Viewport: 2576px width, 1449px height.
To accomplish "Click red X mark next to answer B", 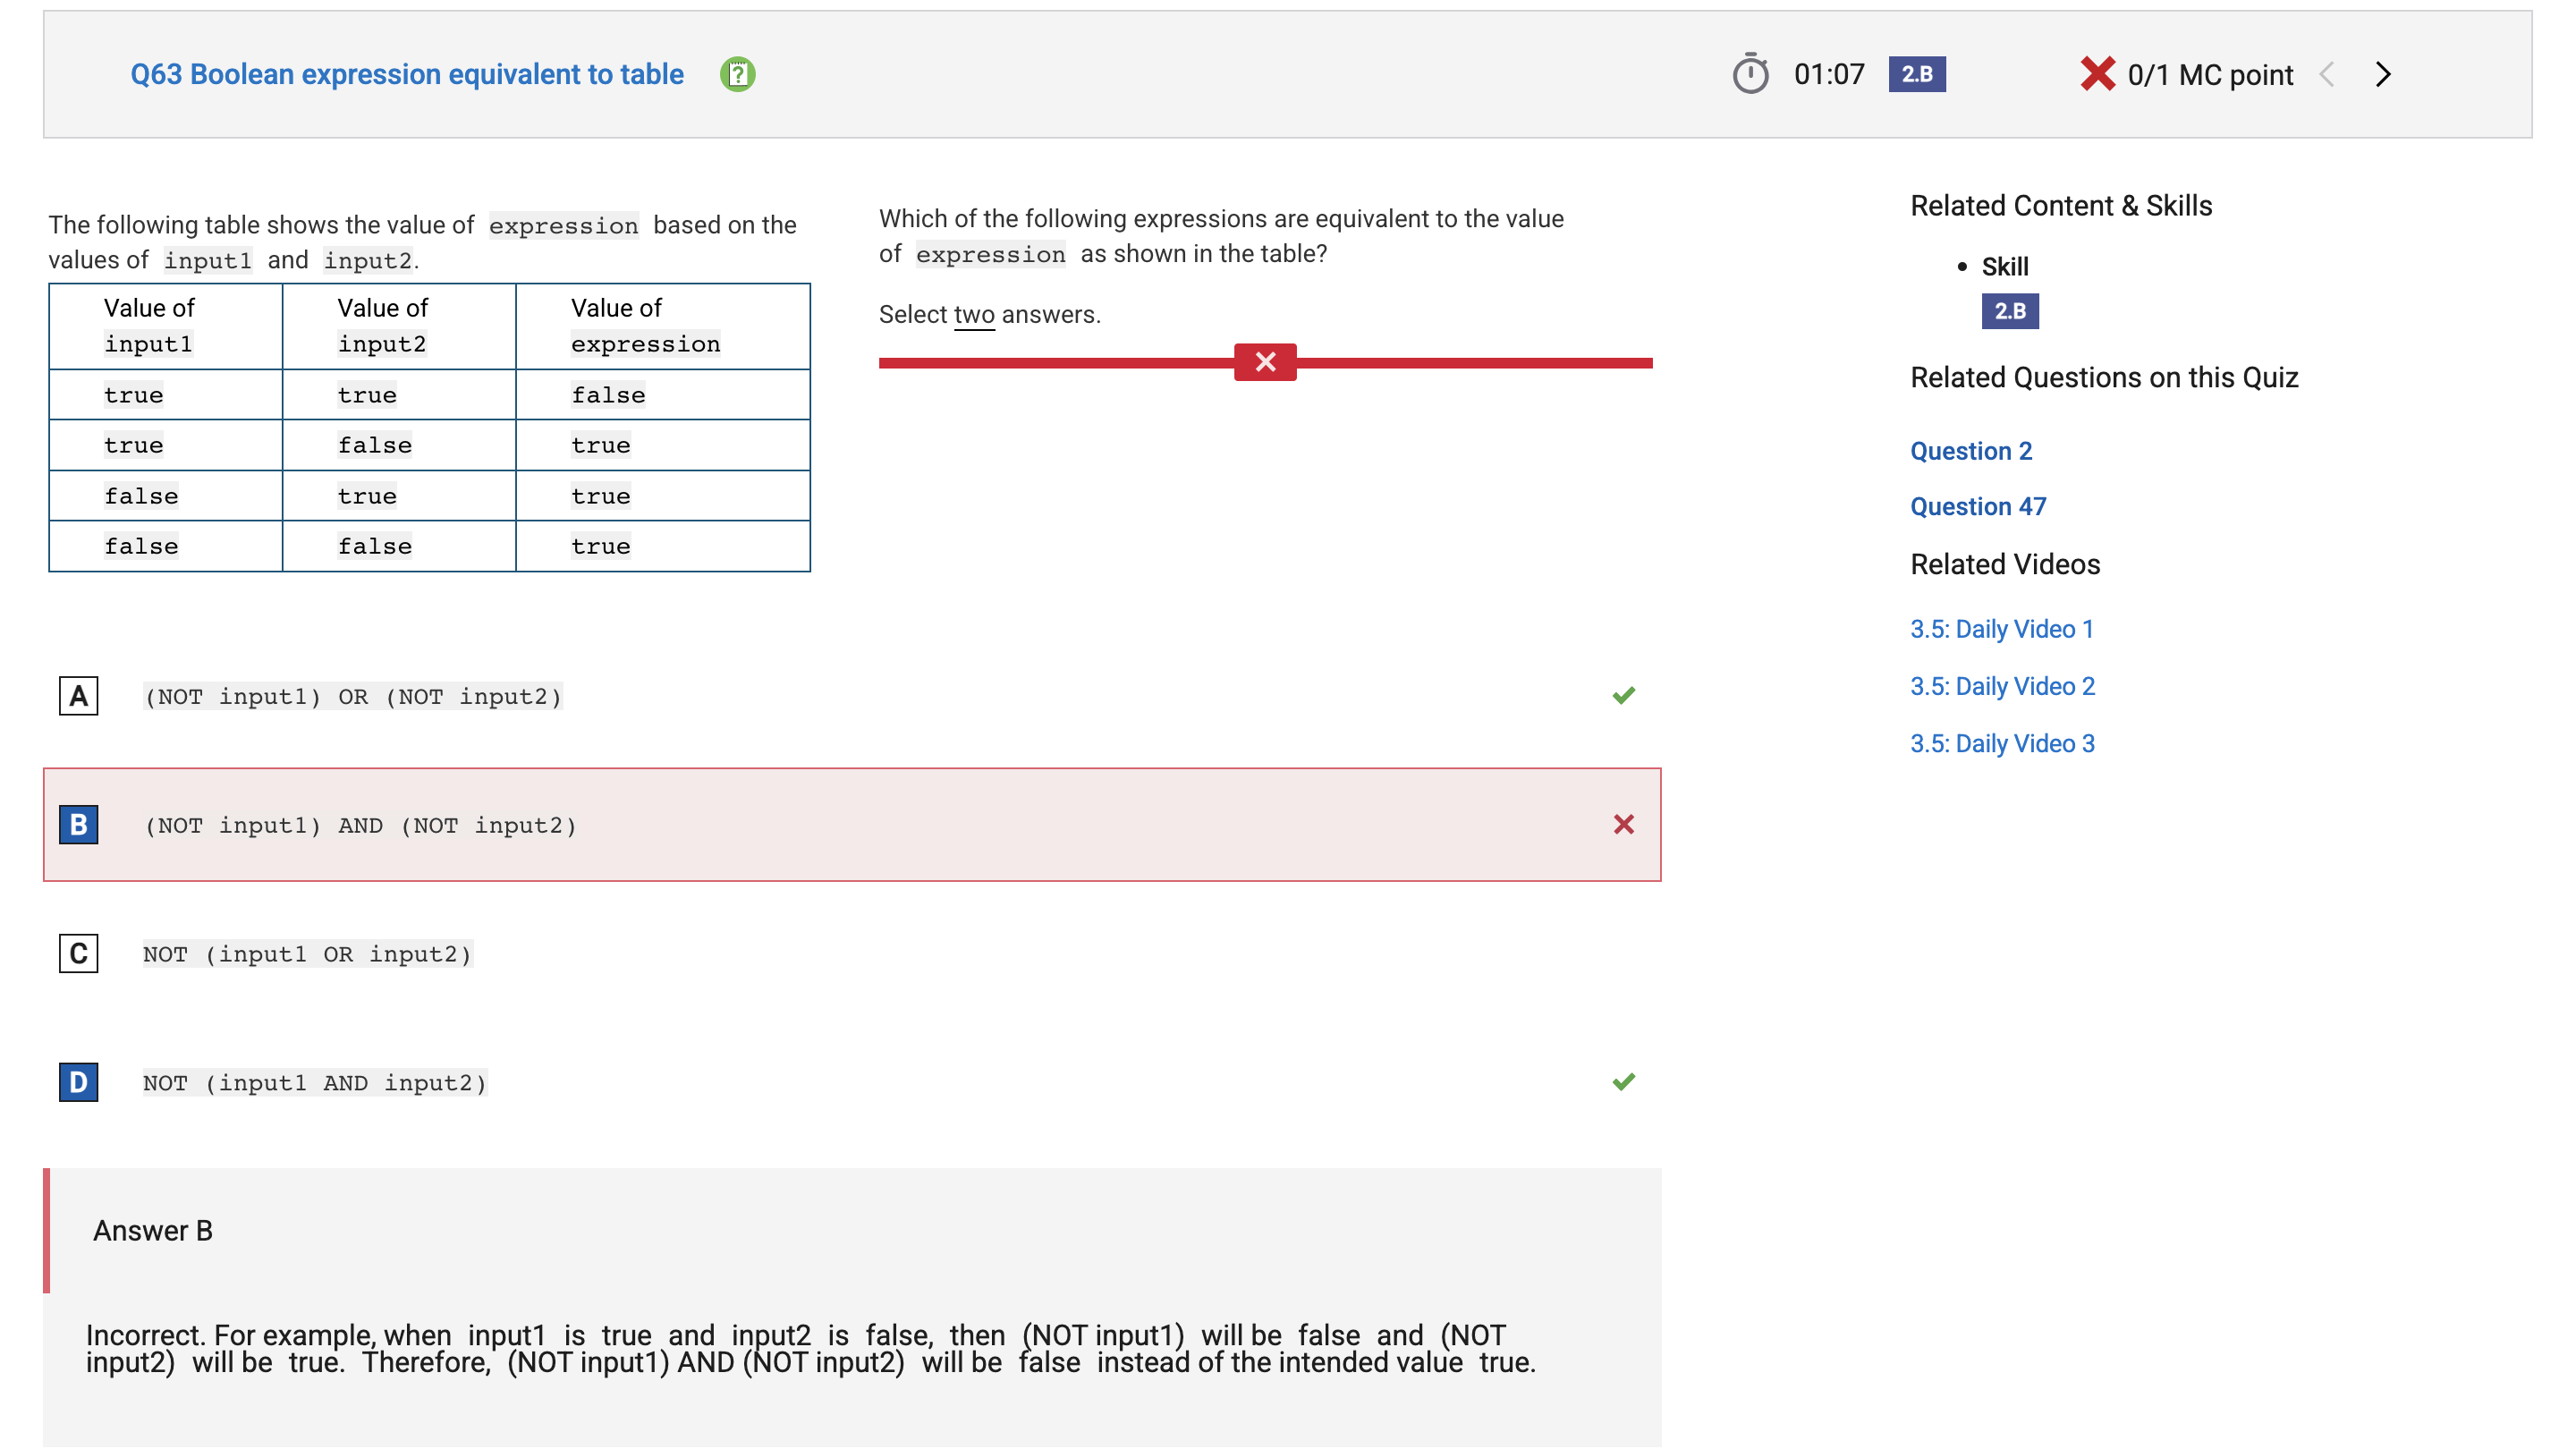I will tap(1623, 824).
